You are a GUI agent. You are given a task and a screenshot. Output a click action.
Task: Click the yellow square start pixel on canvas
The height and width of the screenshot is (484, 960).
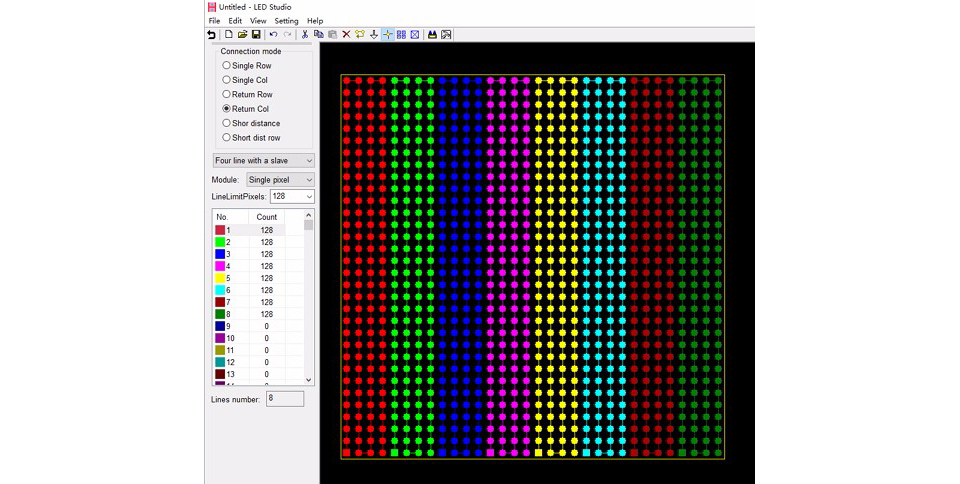coord(538,453)
